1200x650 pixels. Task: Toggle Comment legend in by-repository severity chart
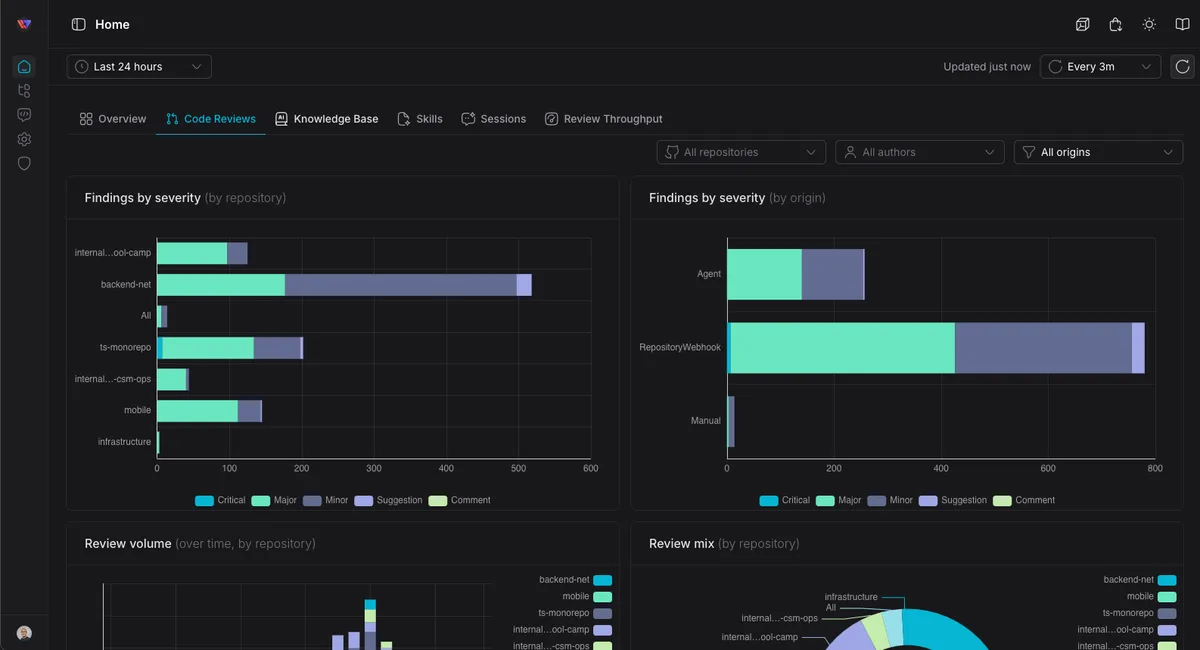click(459, 500)
